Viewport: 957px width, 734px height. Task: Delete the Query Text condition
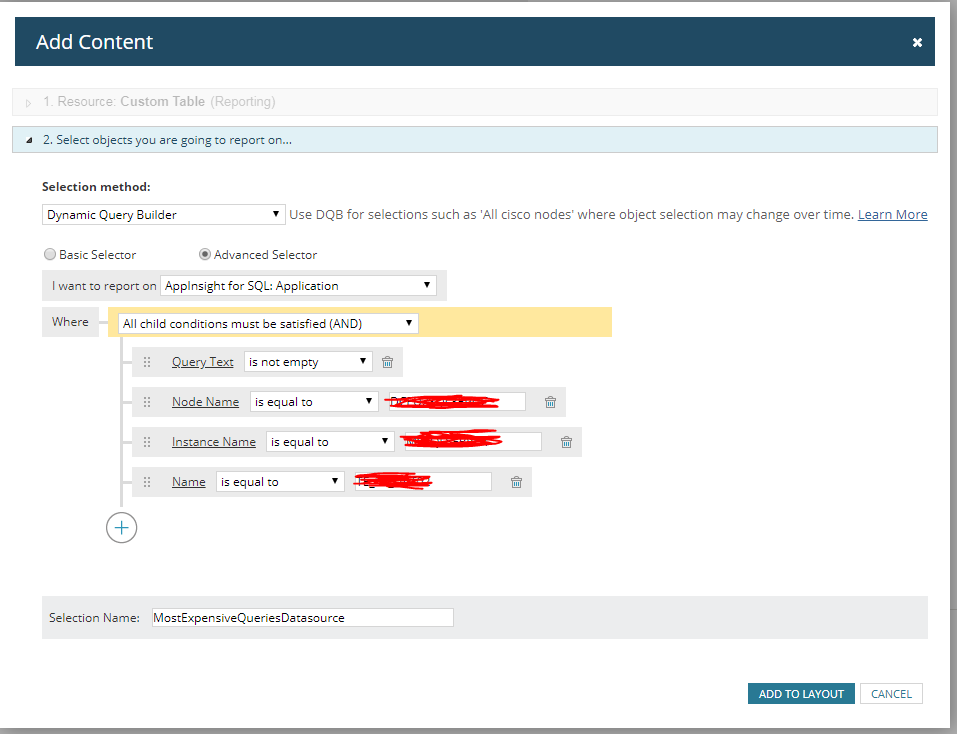click(387, 362)
